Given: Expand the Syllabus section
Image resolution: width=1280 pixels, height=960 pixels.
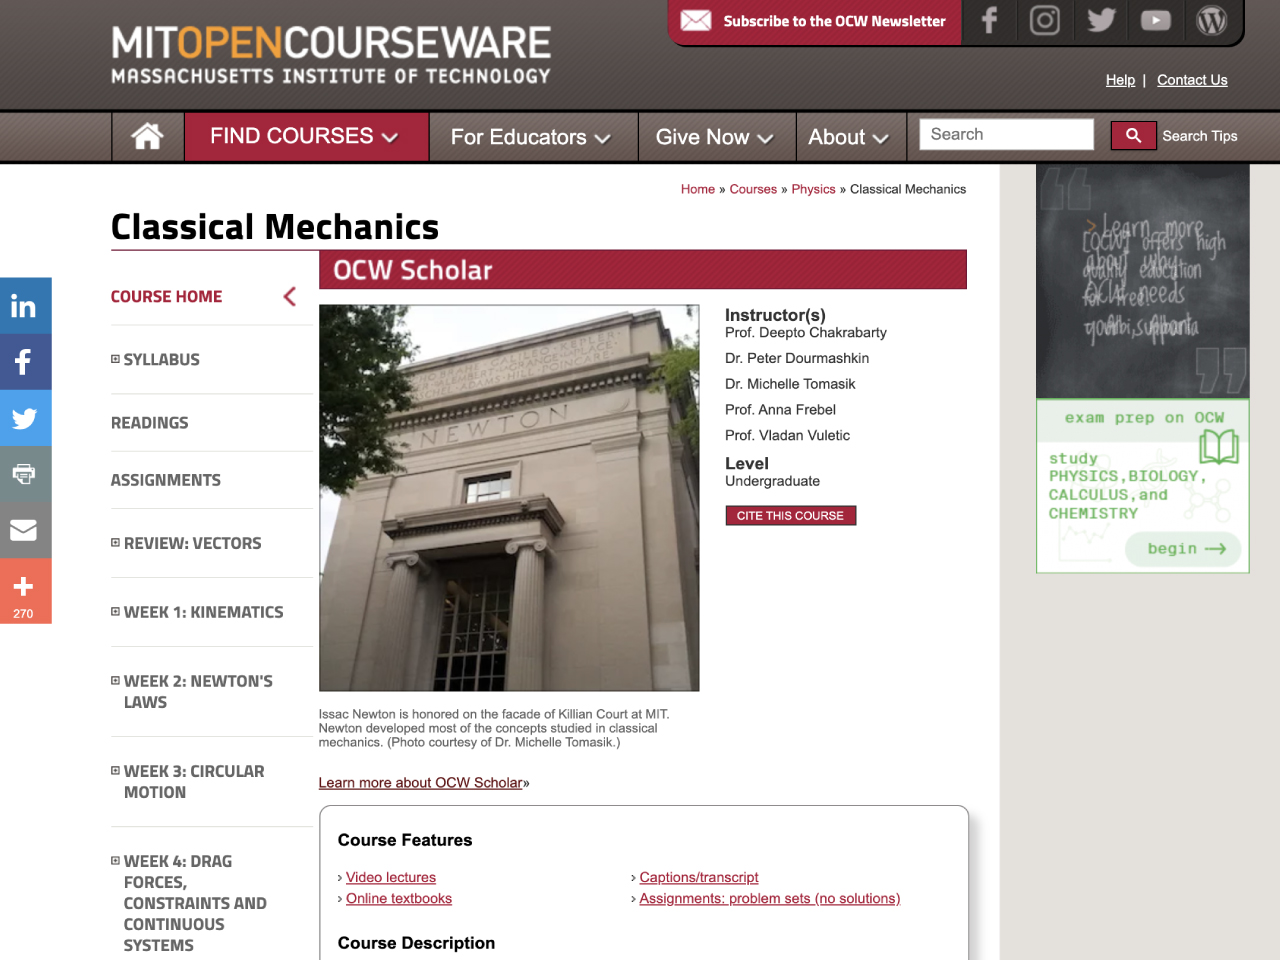Looking at the screenshot, I should click(x=115, y=359).
